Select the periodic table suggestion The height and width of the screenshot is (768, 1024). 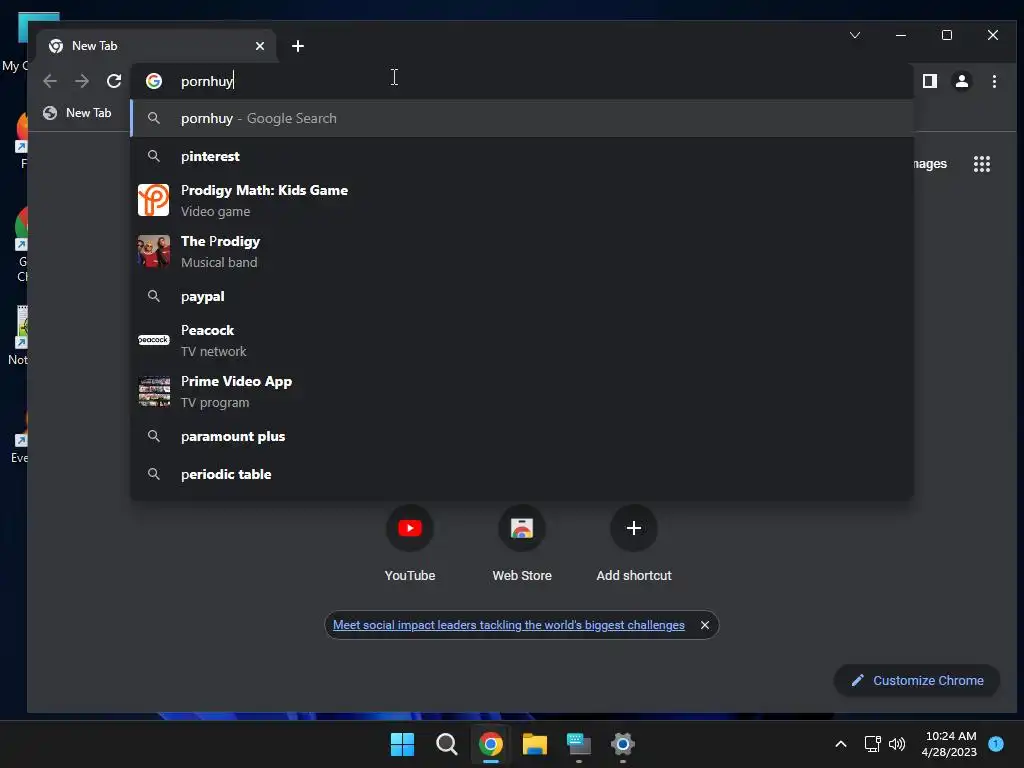pyautogui.click(x=522, y=474)
